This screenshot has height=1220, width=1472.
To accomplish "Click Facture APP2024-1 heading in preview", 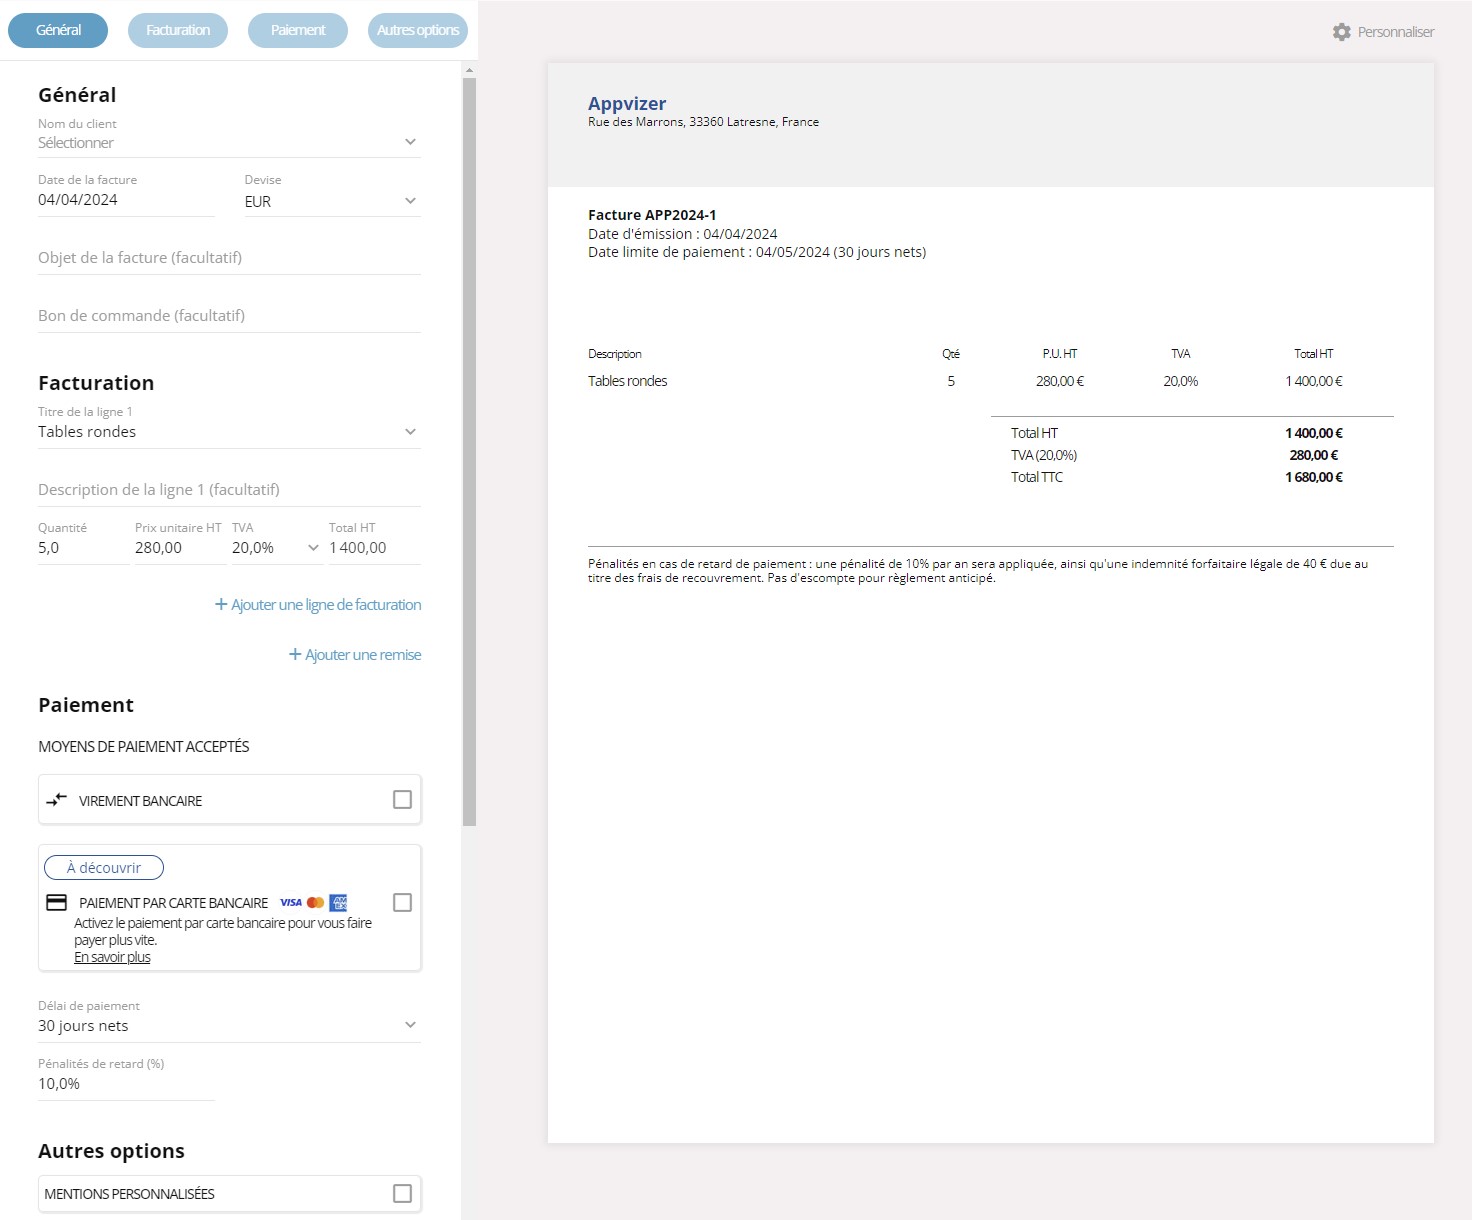I will (652, 215).
